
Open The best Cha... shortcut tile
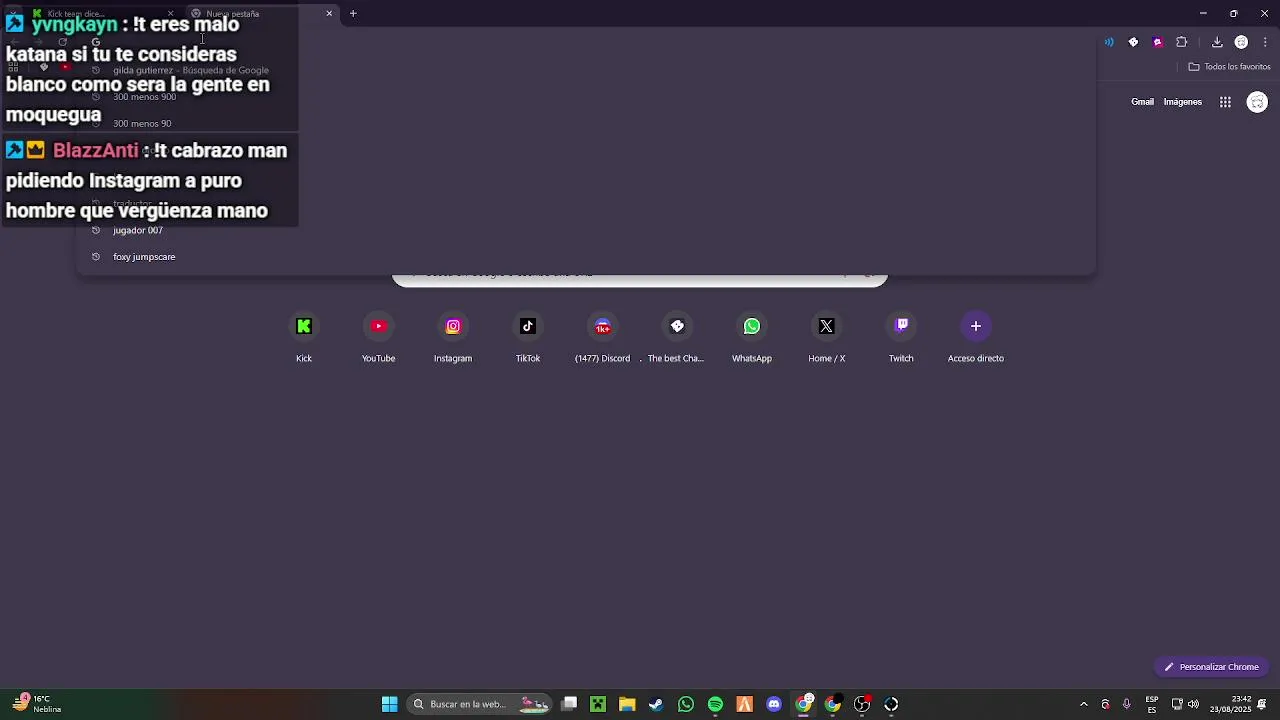pos(677,338)
